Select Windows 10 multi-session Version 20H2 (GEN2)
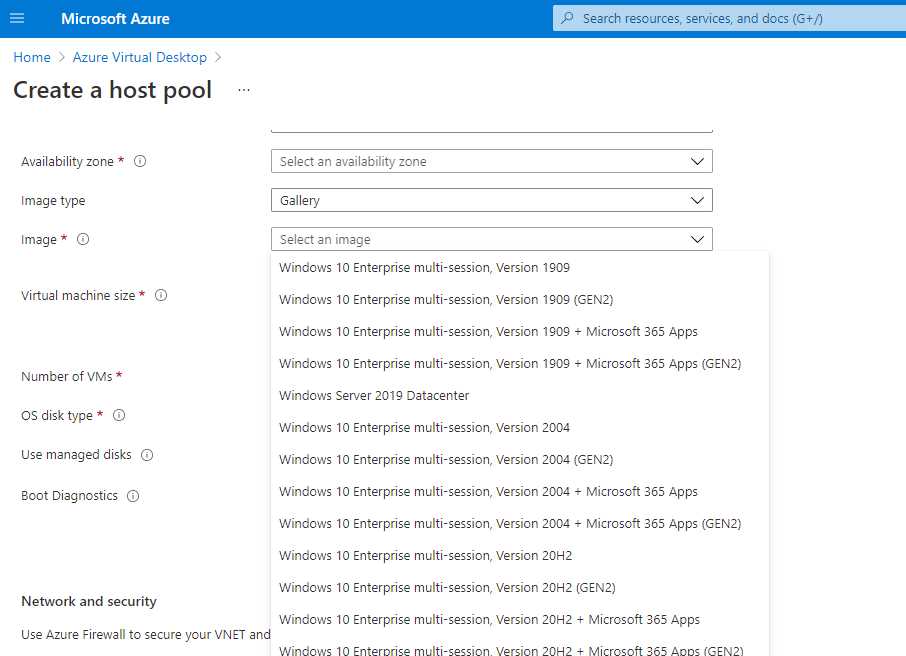 click(x=520, y=587)
